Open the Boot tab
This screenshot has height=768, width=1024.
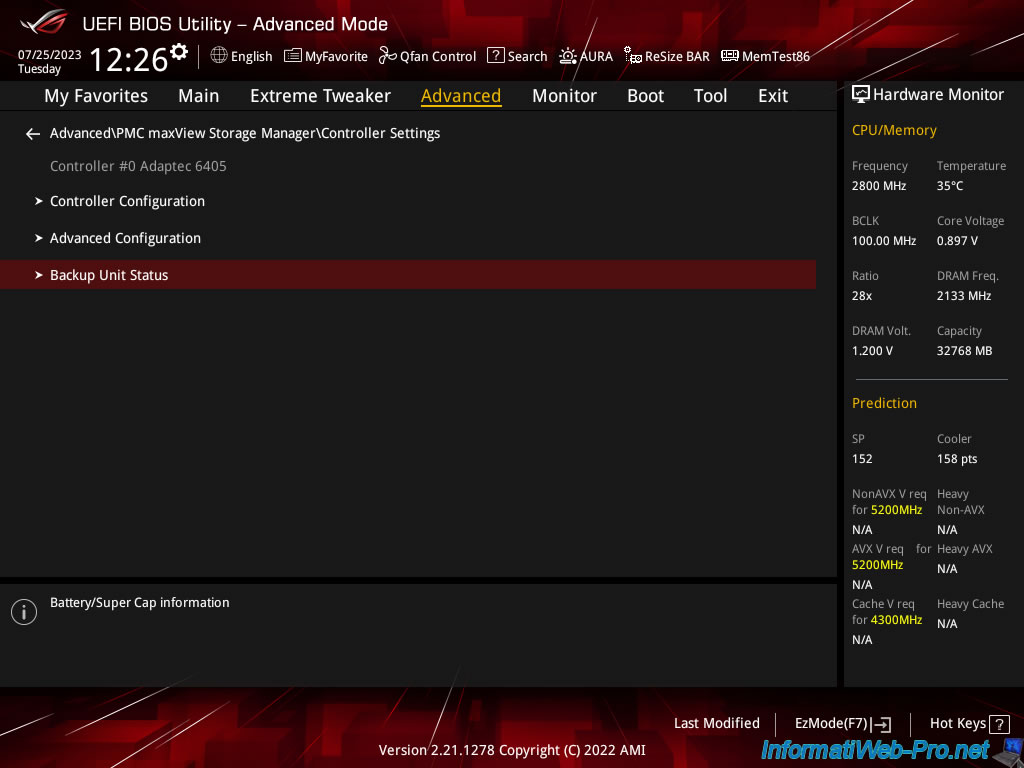[645, 96]
